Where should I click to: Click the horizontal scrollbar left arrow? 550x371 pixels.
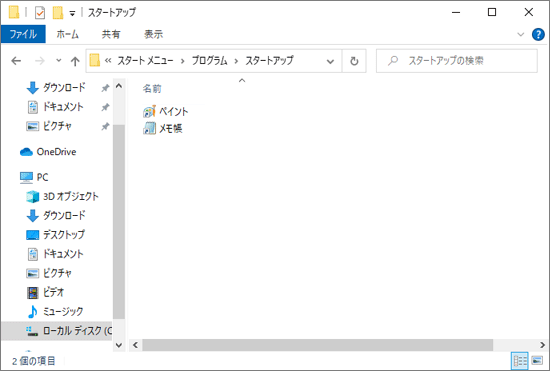pos(135,345)
